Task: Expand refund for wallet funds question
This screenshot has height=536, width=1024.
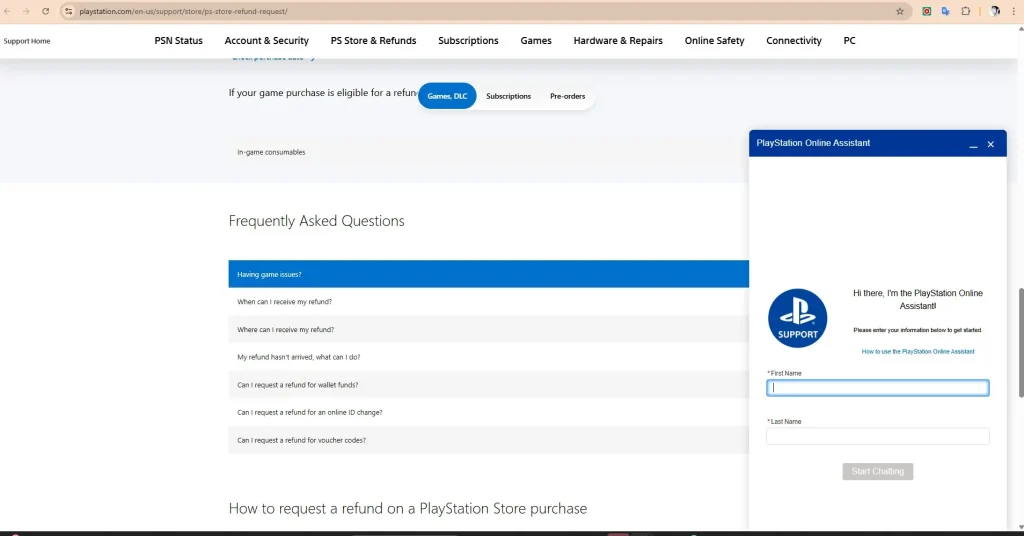Action: point(488,385)
